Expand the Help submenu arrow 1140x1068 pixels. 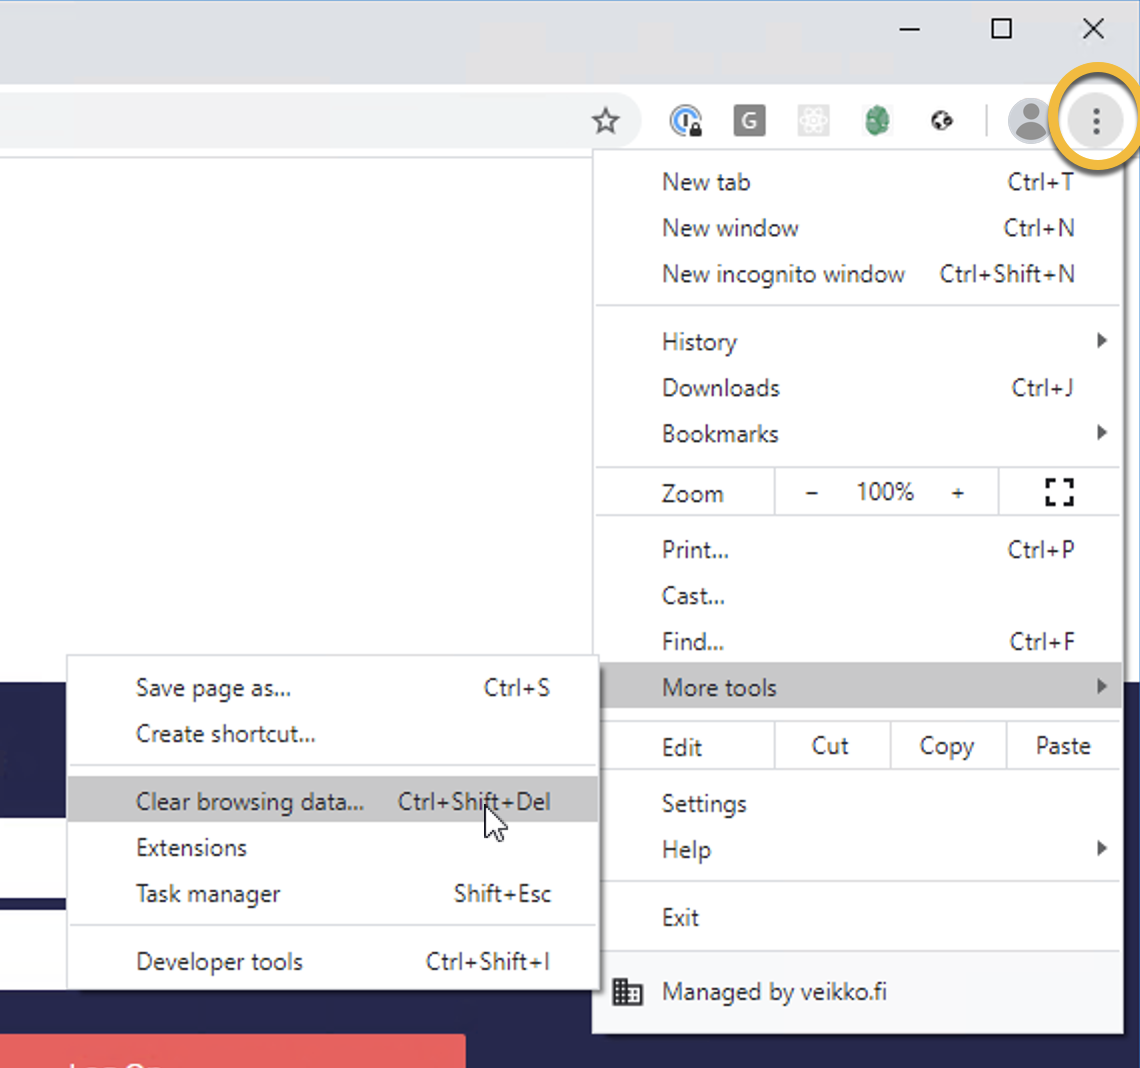[1101, 848]
